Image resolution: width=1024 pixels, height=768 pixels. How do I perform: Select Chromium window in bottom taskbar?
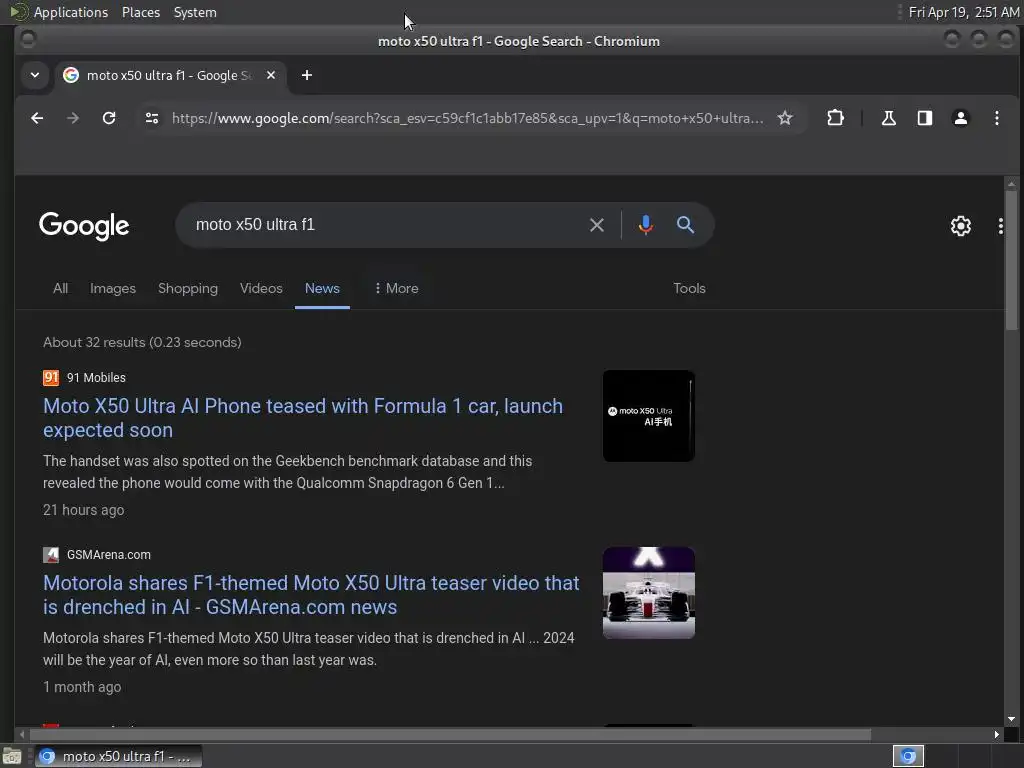pyautogui.click(x=118, y=756)
